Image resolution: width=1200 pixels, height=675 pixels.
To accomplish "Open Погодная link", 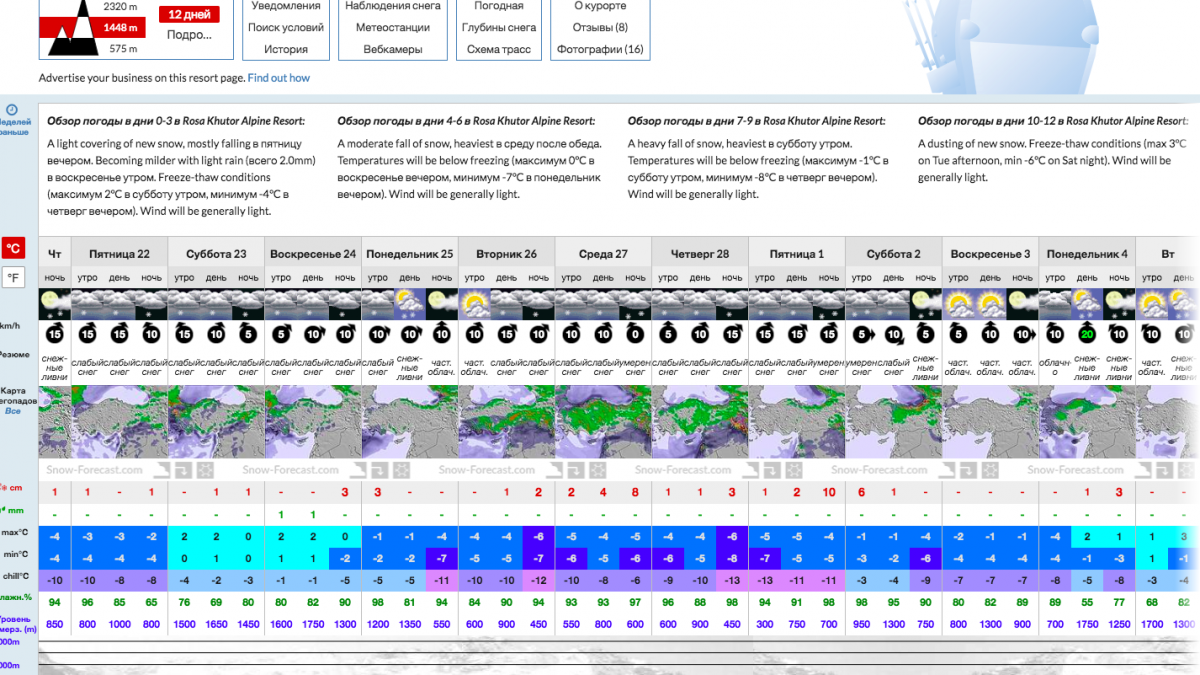I will pos(499,6).
